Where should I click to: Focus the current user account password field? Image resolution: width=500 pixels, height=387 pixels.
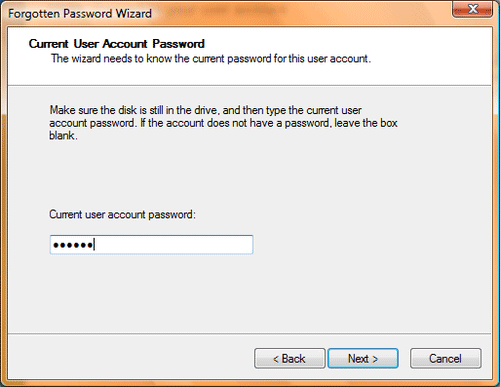[151, 245]
